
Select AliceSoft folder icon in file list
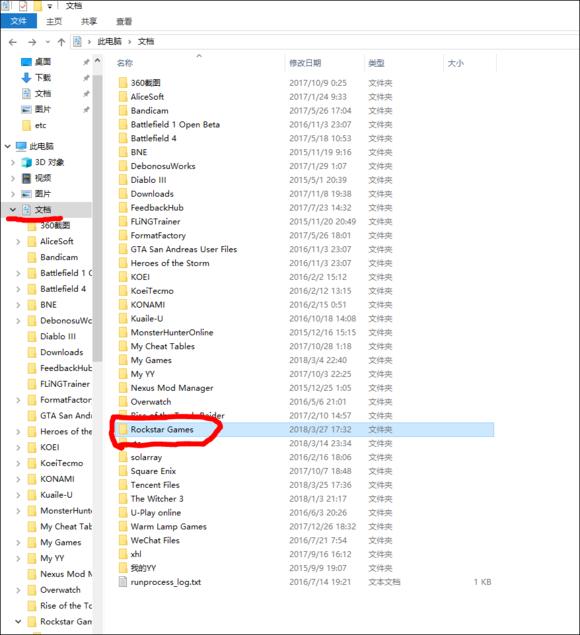coord(123,97)
